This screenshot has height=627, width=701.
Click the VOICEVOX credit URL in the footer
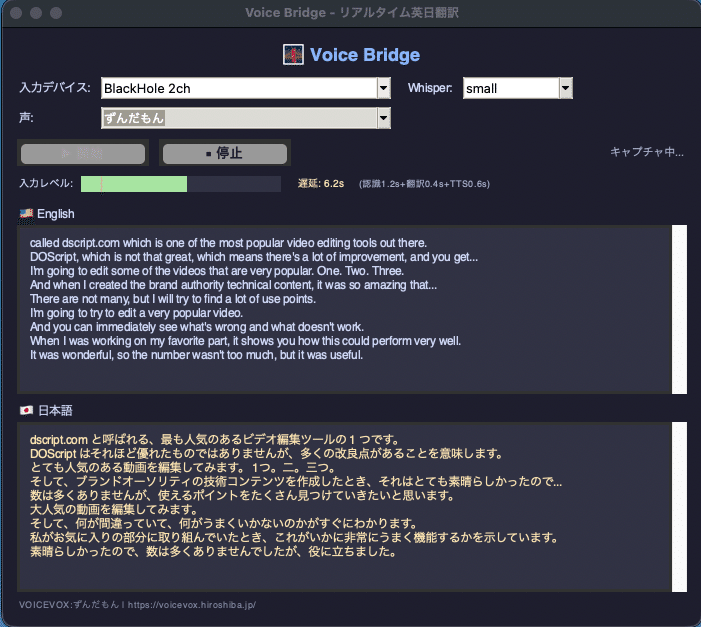pos(192,605)
